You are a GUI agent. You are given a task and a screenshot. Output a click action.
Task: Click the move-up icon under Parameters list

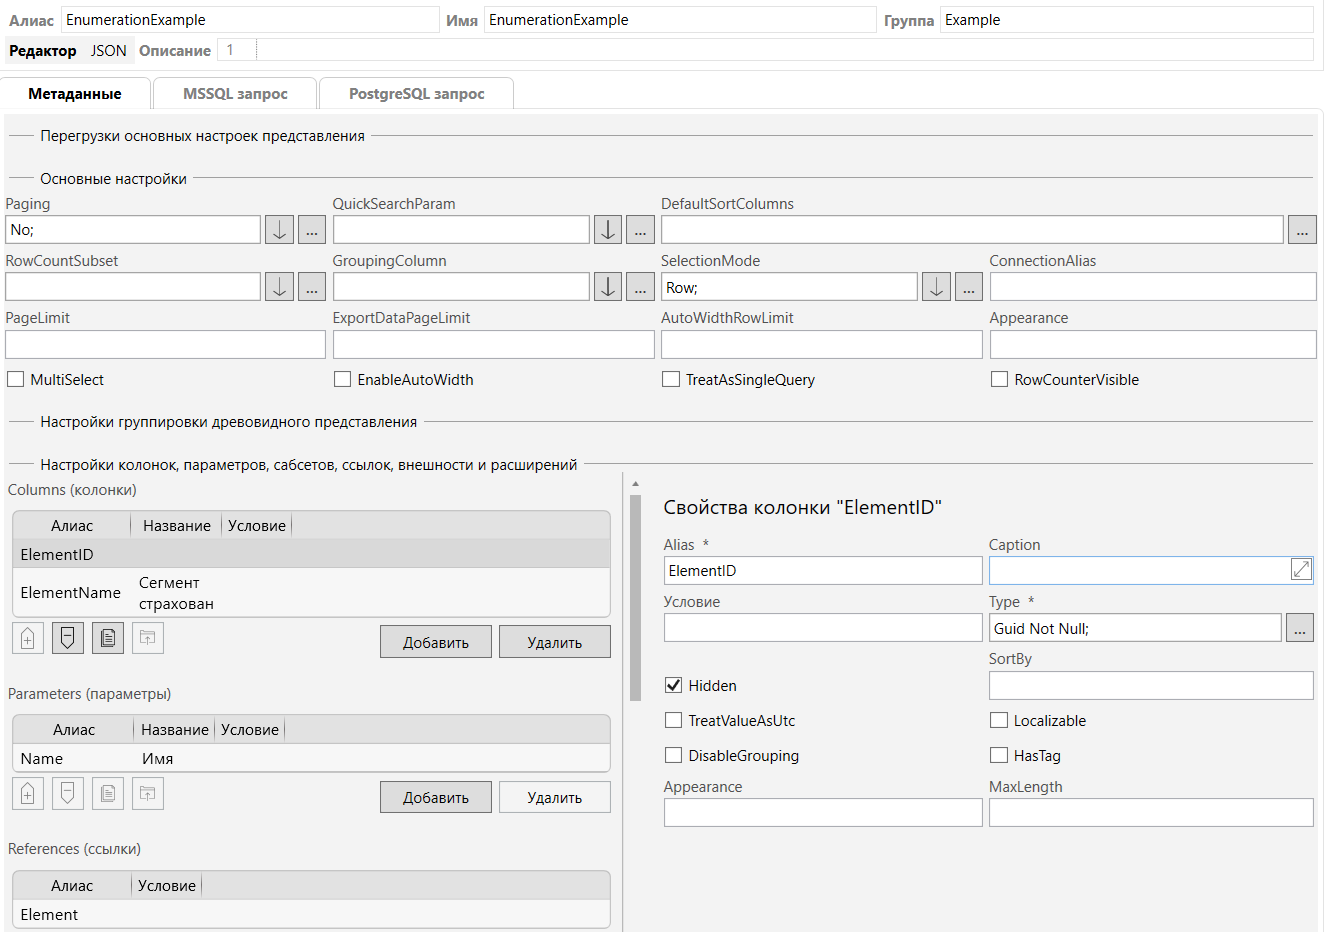click(28, 794)
